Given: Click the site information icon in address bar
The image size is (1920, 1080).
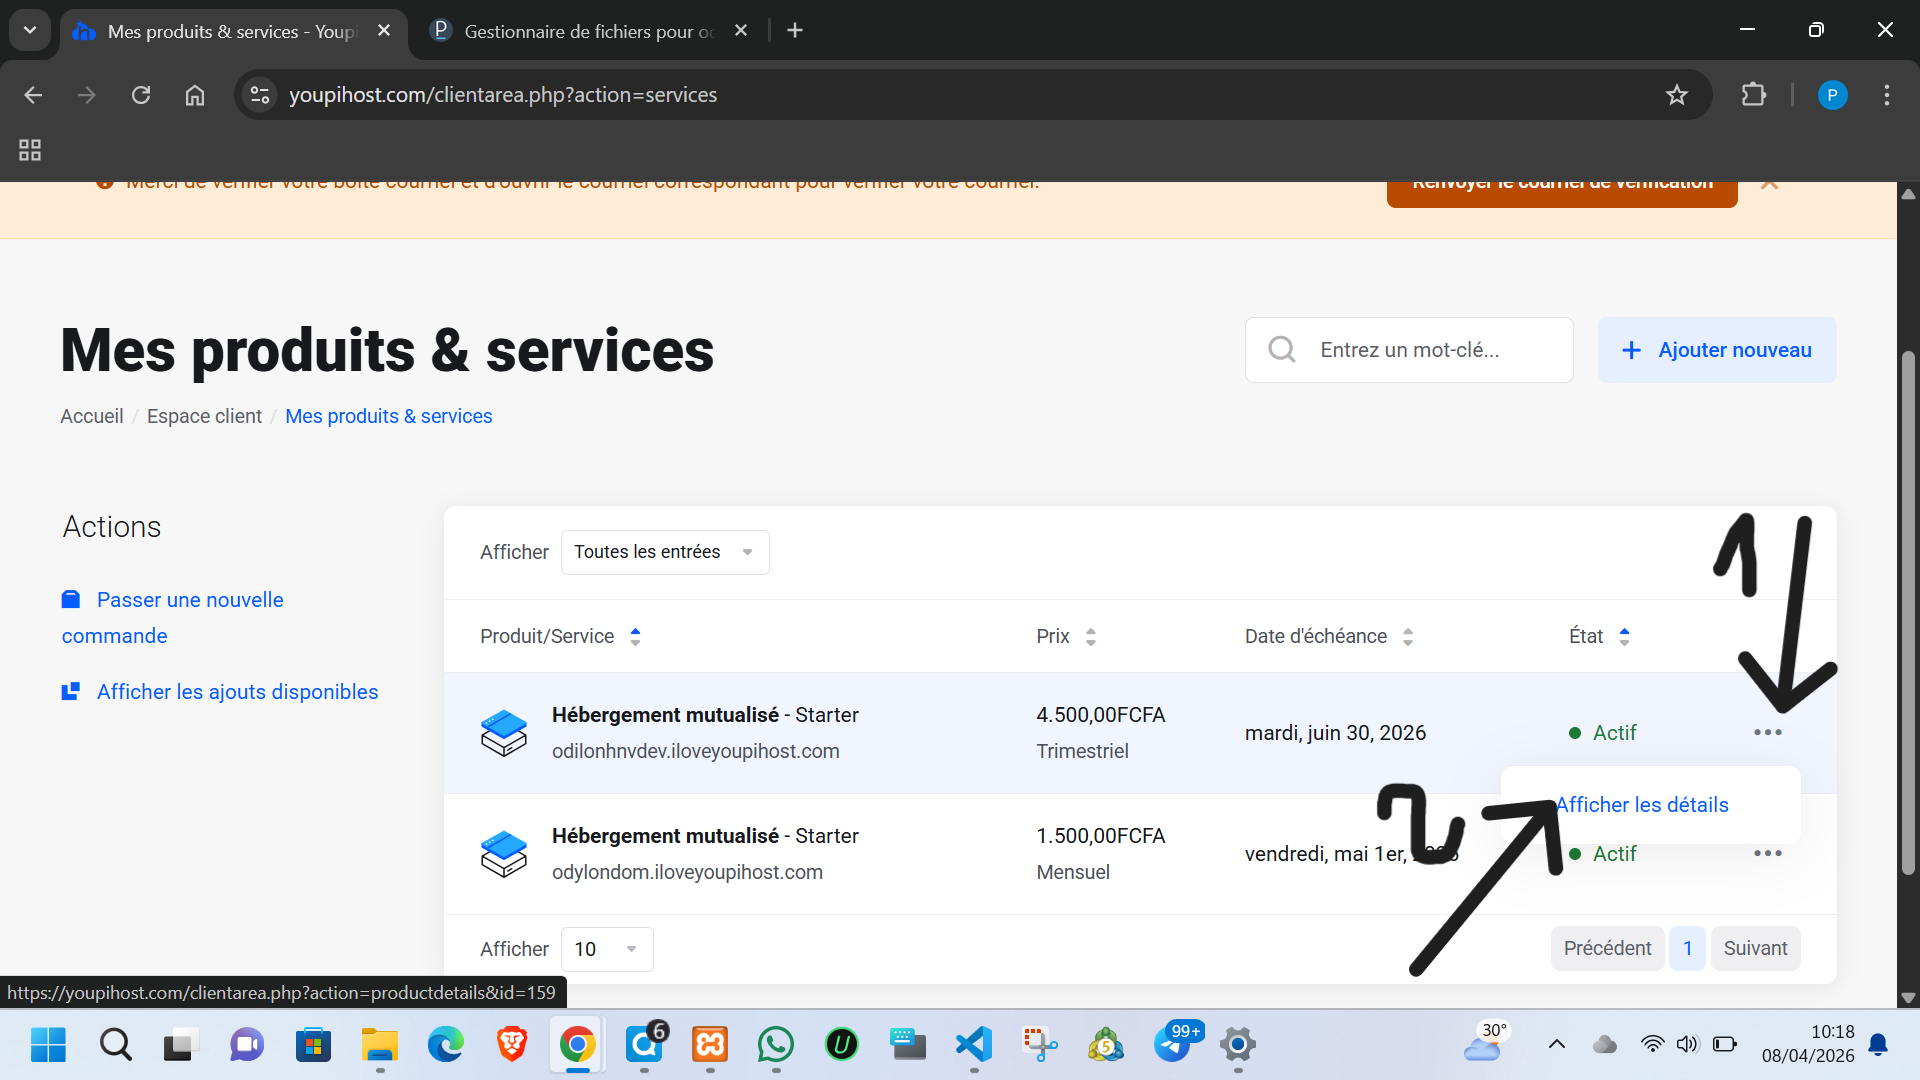Looking at the screenshot, I should click(x=260, y=95).
